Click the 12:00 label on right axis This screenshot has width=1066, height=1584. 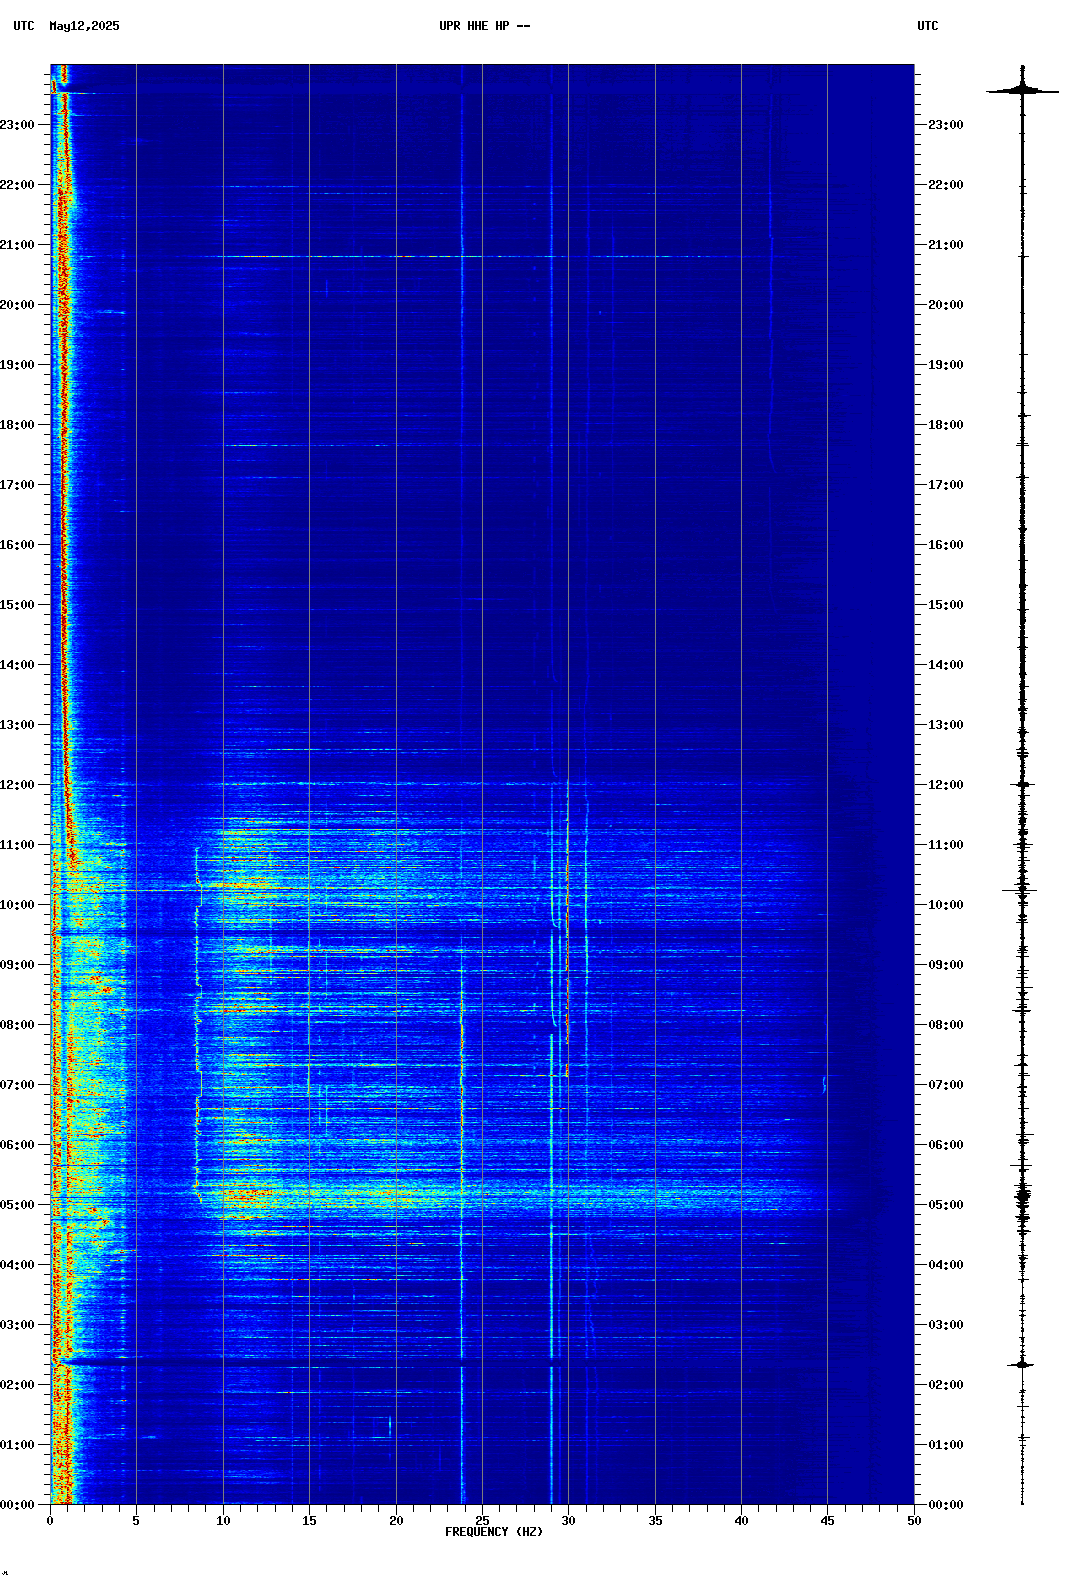946,785
